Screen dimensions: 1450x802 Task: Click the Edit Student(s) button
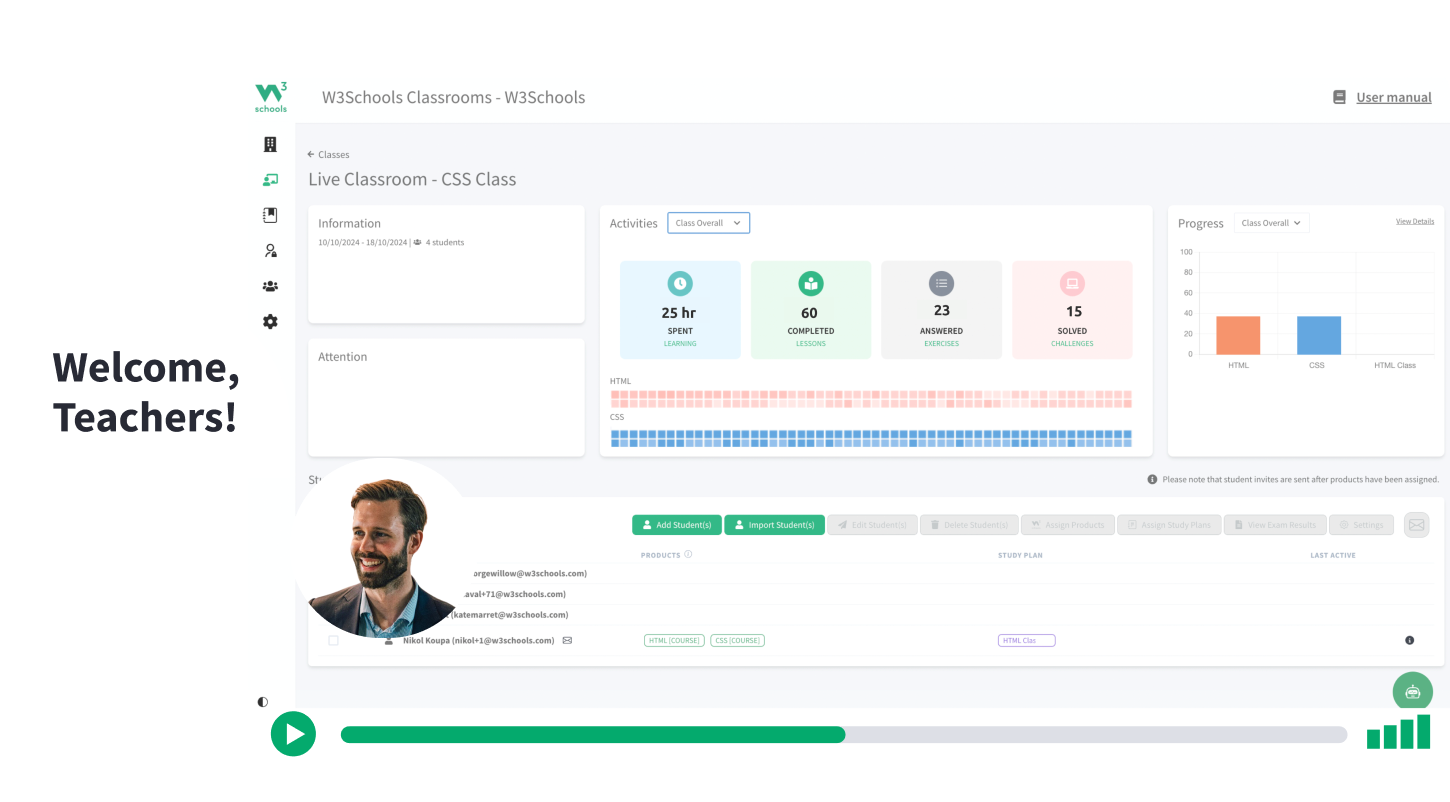click(872, 525)
